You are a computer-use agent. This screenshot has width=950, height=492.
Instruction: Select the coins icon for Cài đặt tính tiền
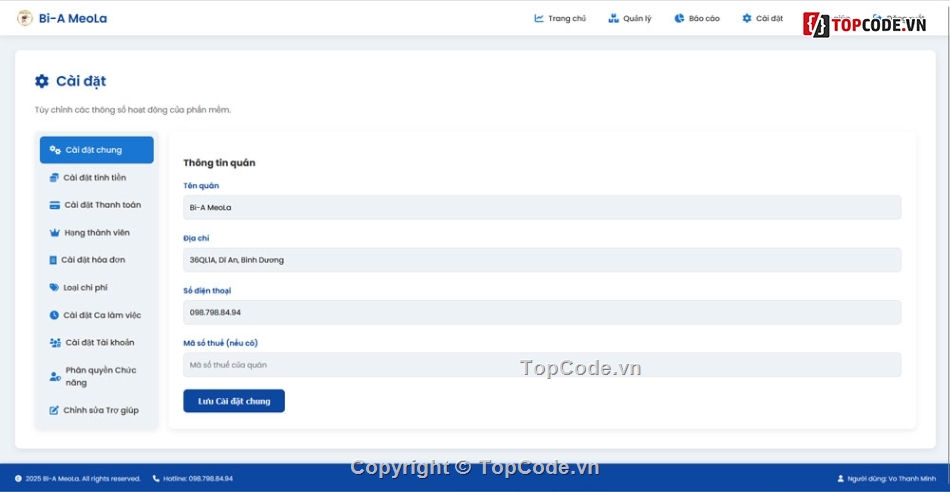click(x=54, y=178)
